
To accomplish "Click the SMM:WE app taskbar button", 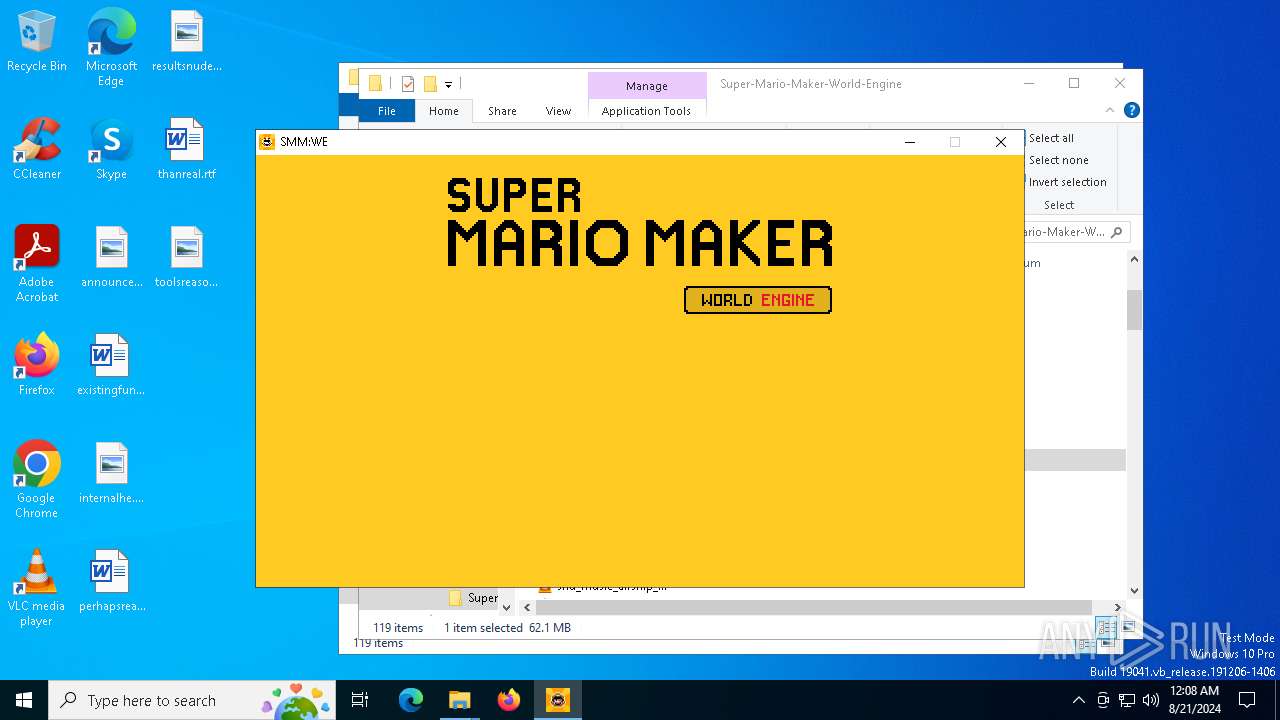I will tap(558, 700).
